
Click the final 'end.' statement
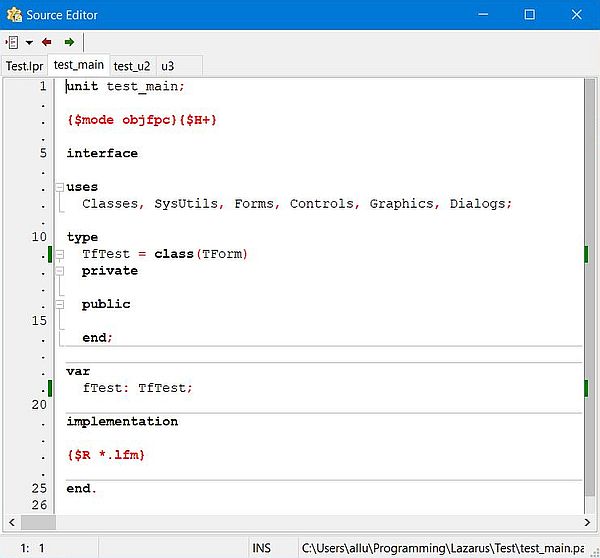click(x=82, y=489)
